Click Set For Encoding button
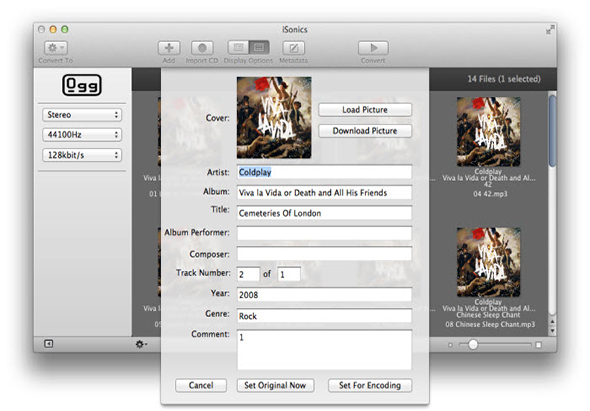590x411 pixels. click(x=370, y=385)
